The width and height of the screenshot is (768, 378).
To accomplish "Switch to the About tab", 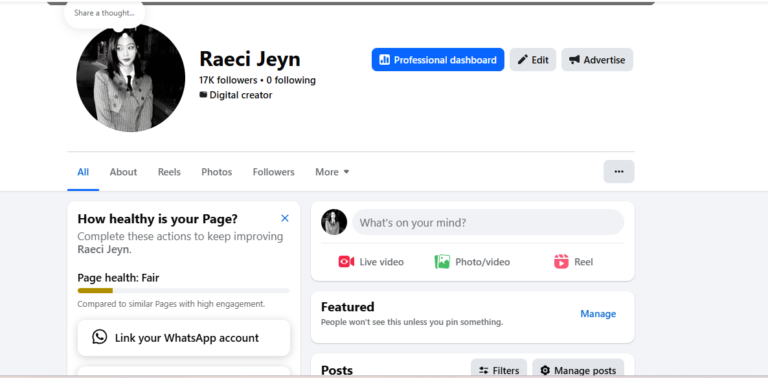I will [123, 172].
